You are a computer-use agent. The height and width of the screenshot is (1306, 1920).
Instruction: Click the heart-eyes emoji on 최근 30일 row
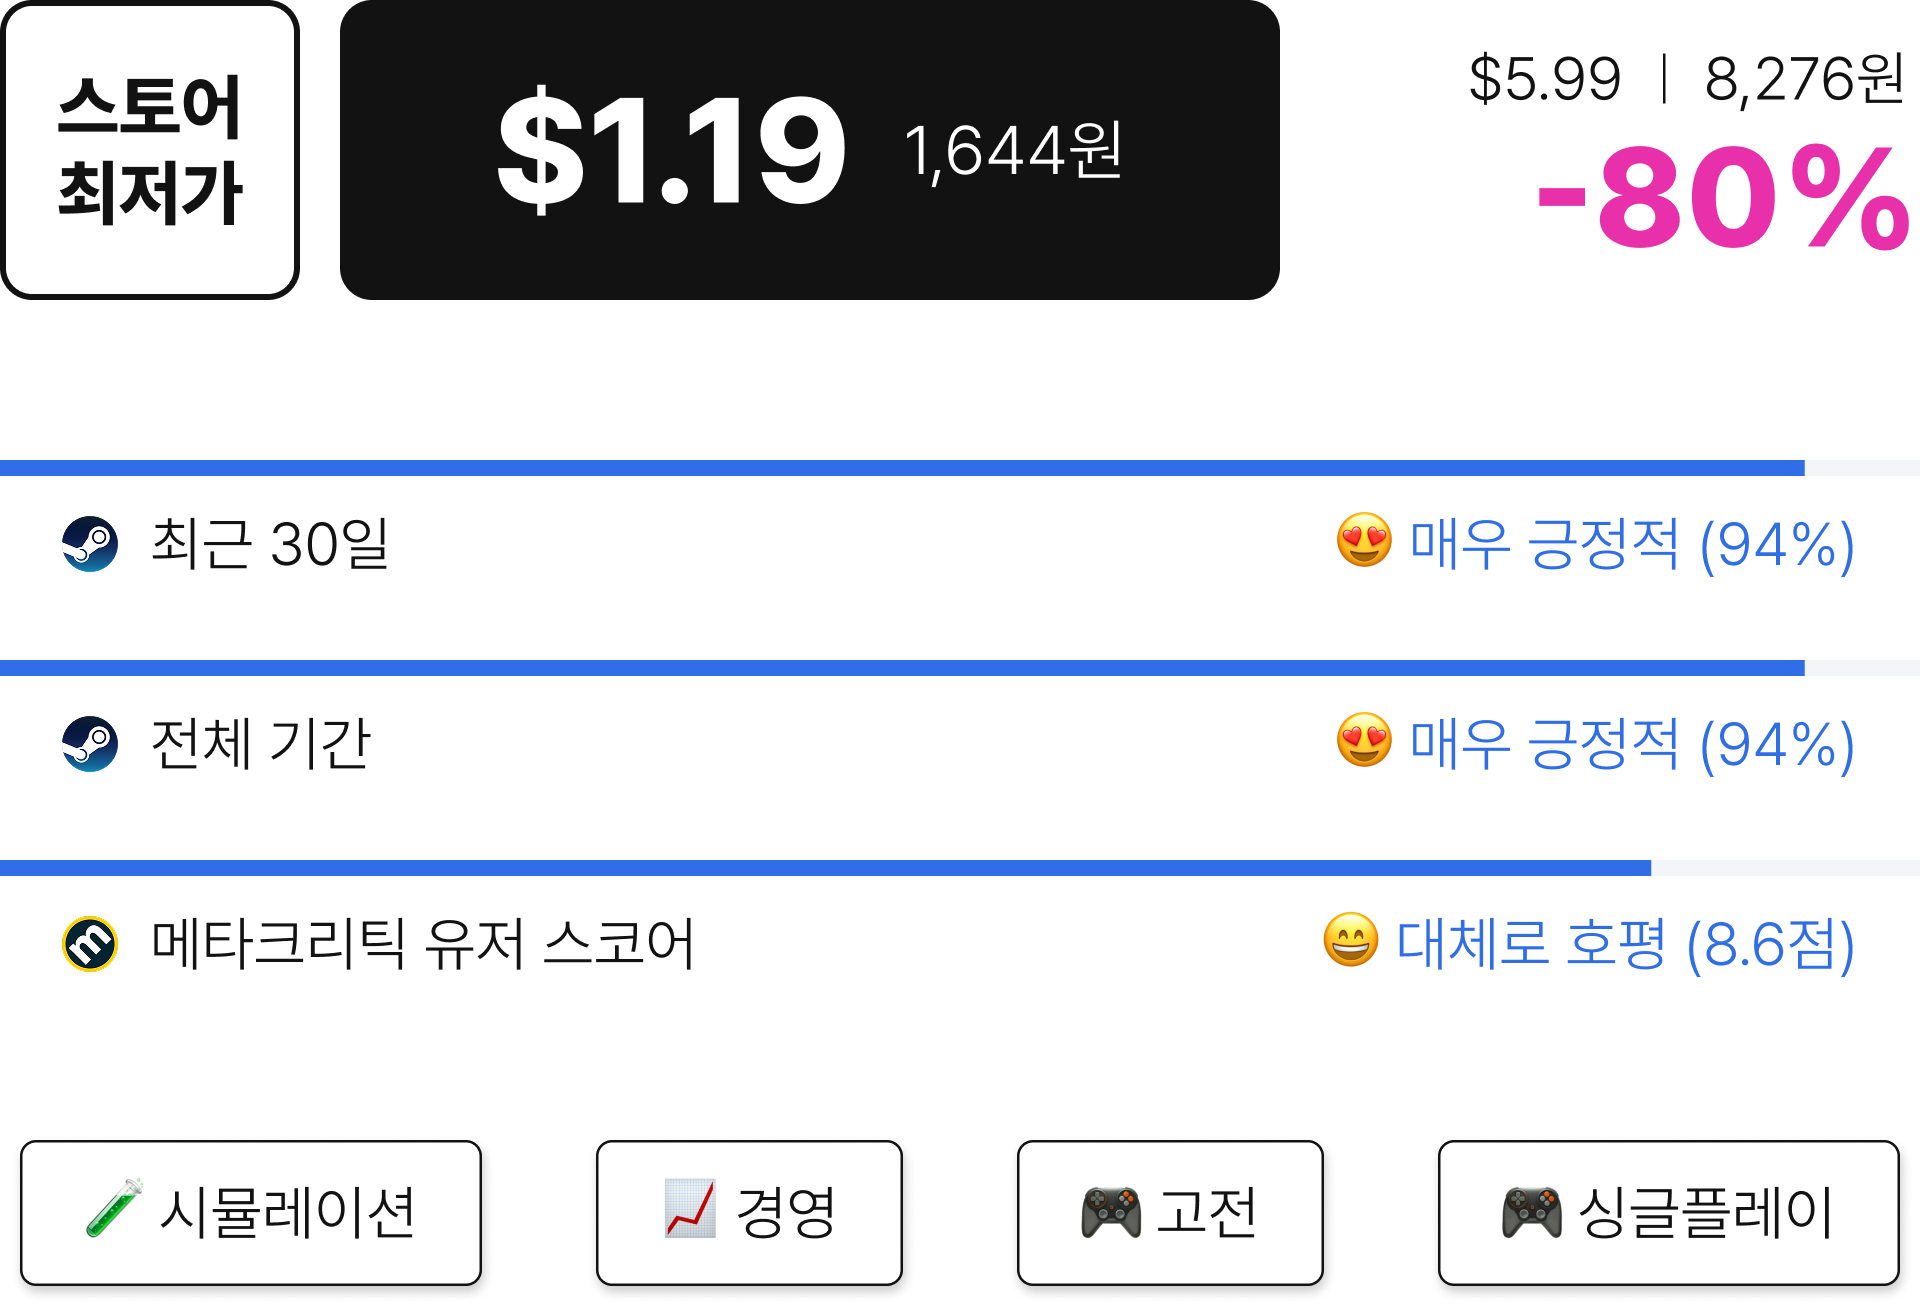click(1364, 541)
